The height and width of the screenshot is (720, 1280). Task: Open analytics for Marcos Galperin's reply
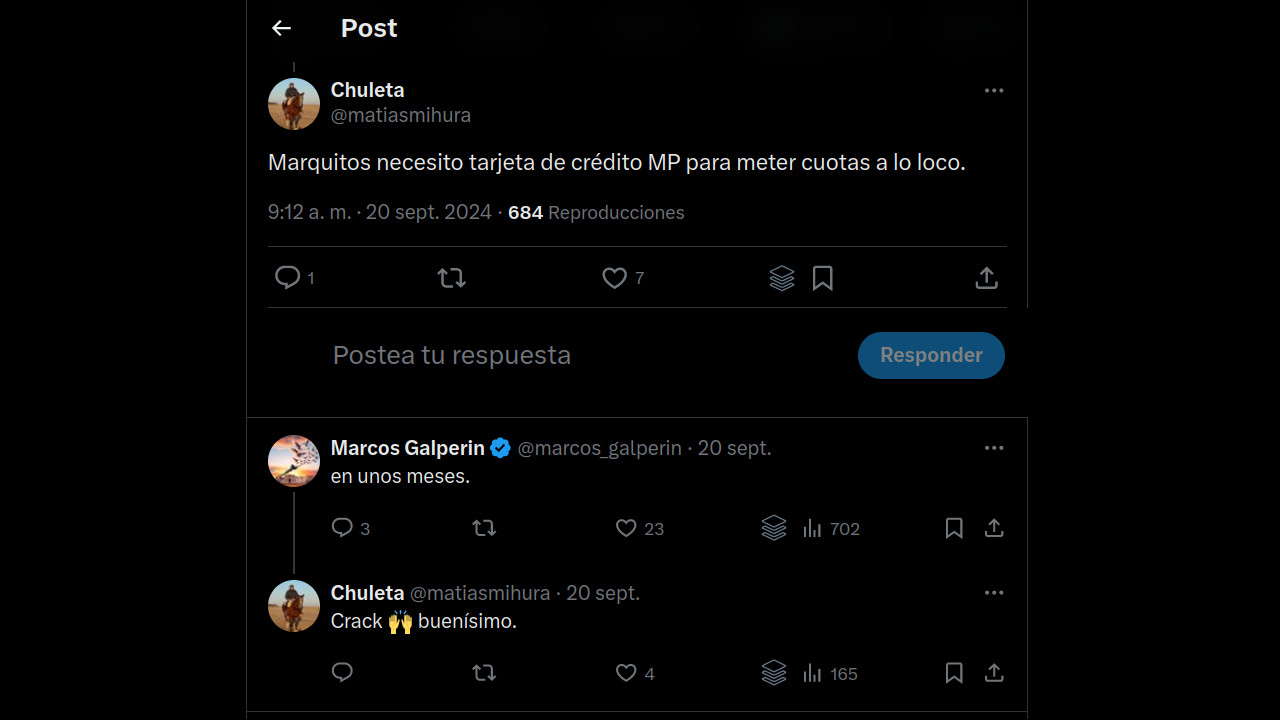click(811, 528)
